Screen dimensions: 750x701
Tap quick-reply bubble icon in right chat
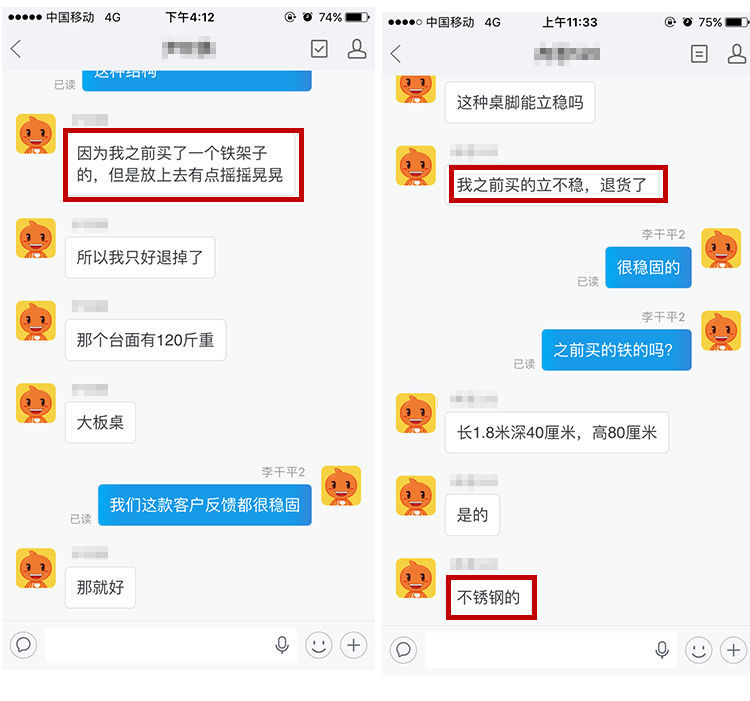(x=403, y=650)
